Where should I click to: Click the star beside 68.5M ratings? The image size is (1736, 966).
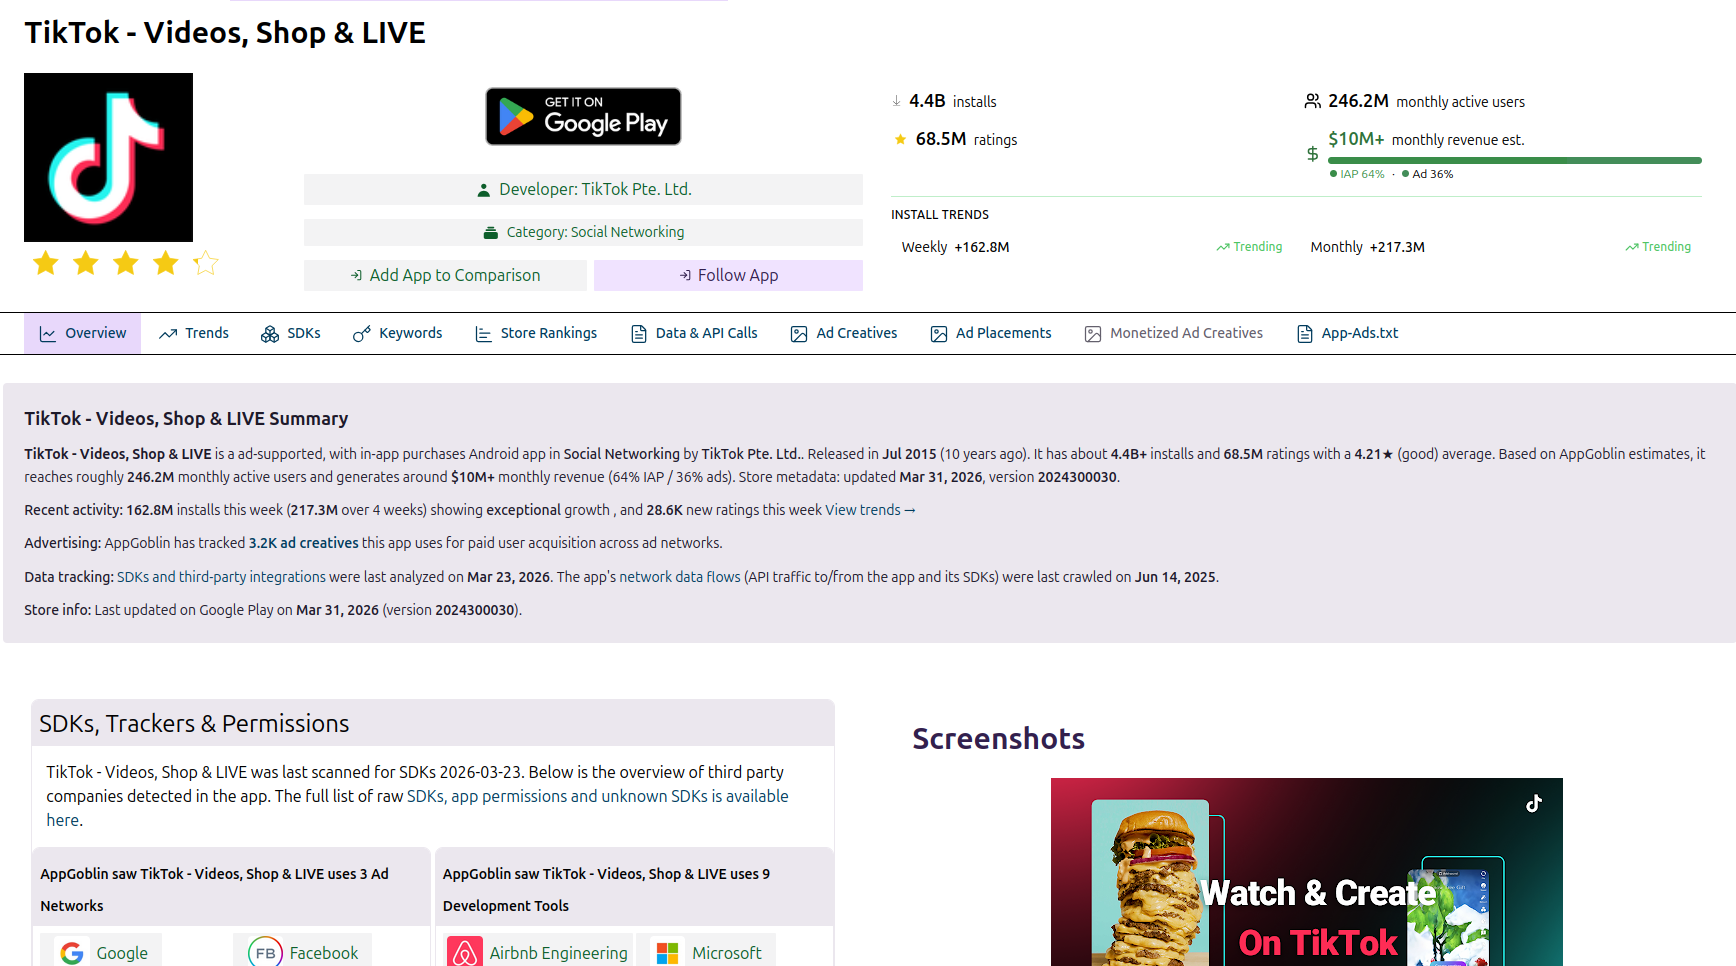(899, 139)
